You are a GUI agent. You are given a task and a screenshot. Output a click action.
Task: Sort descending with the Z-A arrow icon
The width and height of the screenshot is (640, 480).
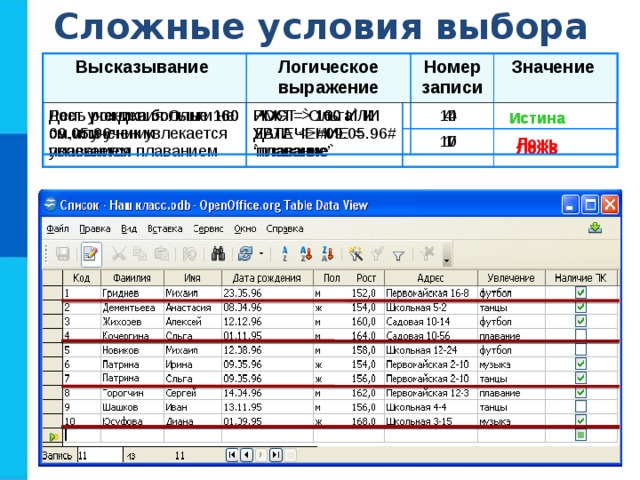pyautogui.click(x=328, y=254)
